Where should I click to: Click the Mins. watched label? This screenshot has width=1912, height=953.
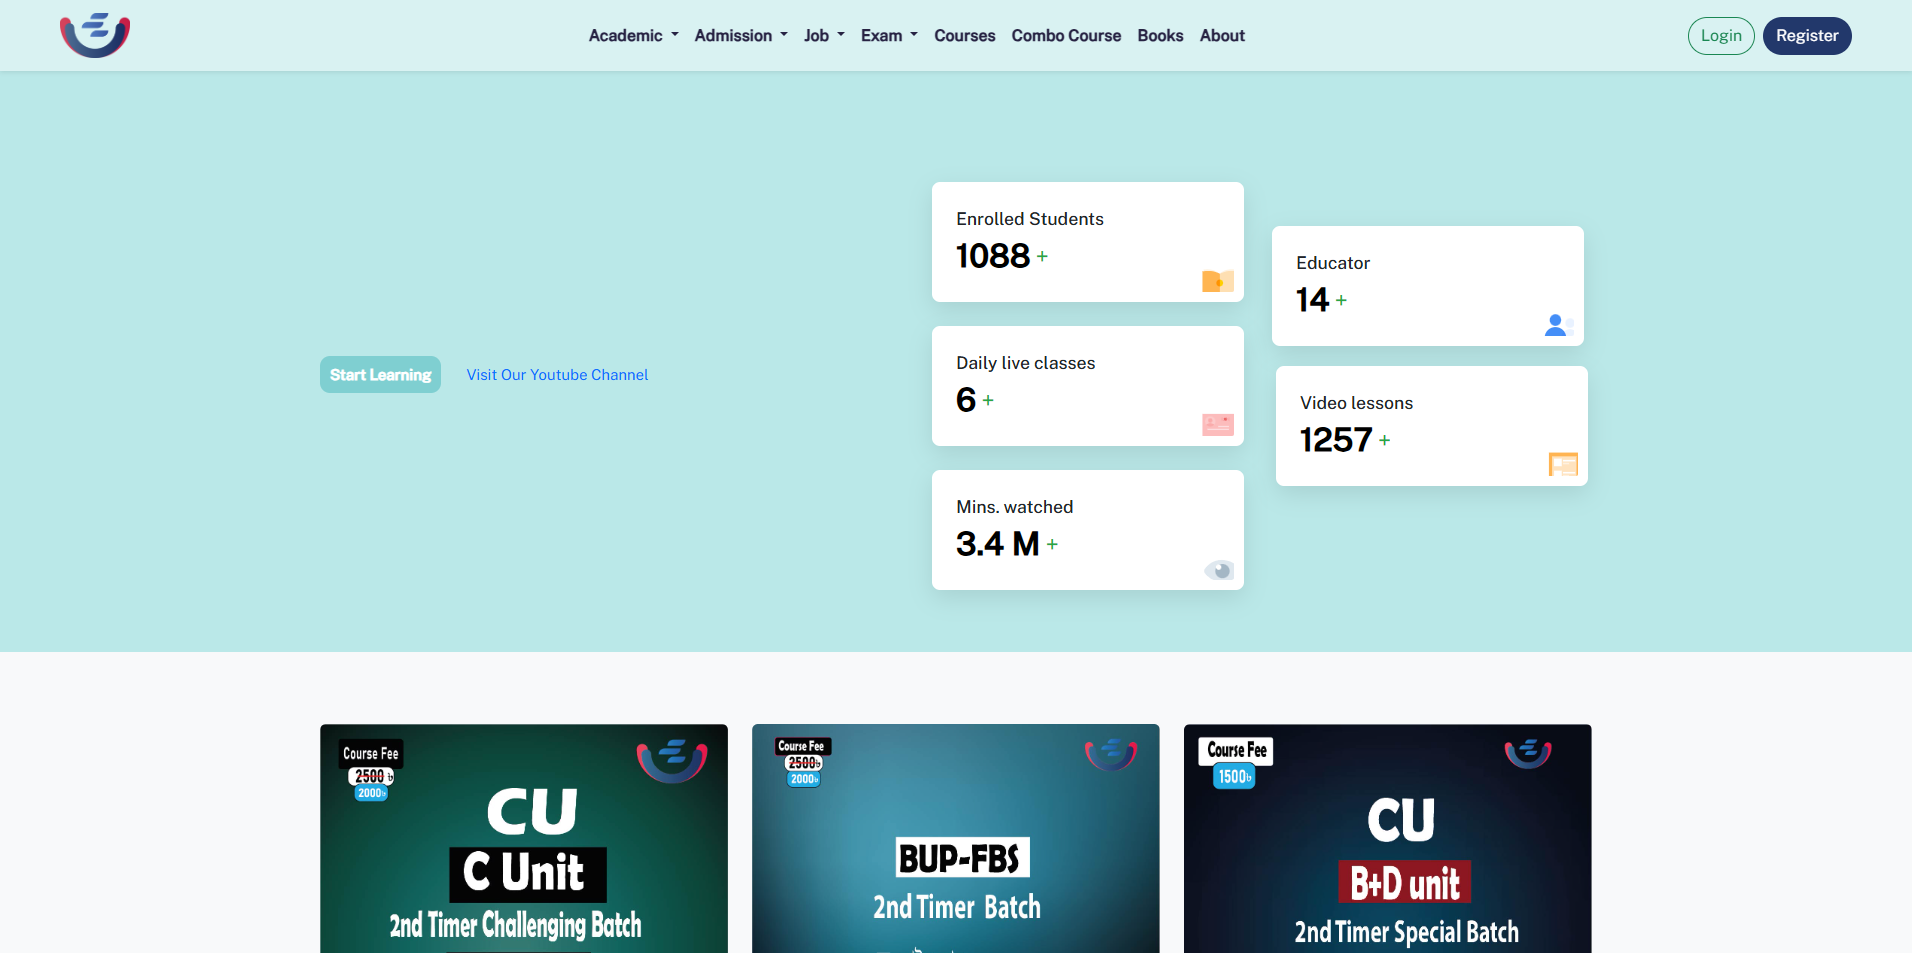[x=1015, y=507]
